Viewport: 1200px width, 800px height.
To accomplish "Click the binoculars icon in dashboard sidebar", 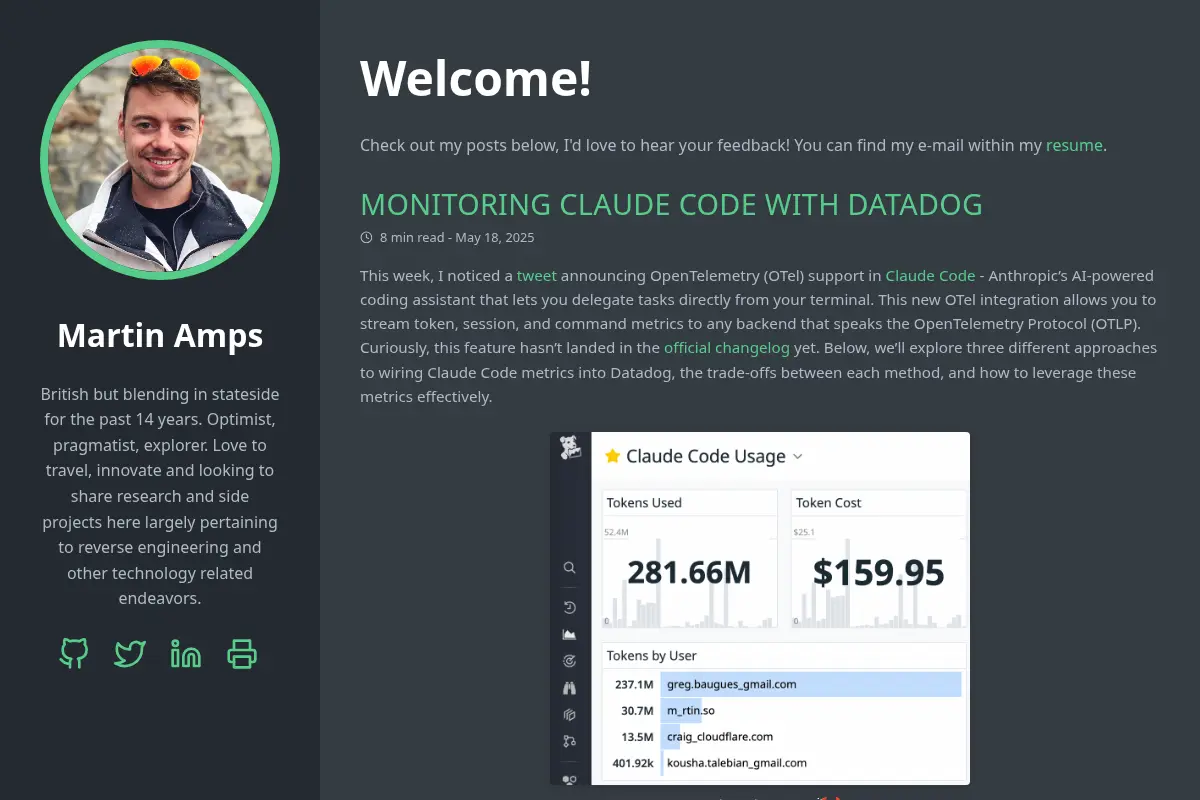I will click(569, 688).
